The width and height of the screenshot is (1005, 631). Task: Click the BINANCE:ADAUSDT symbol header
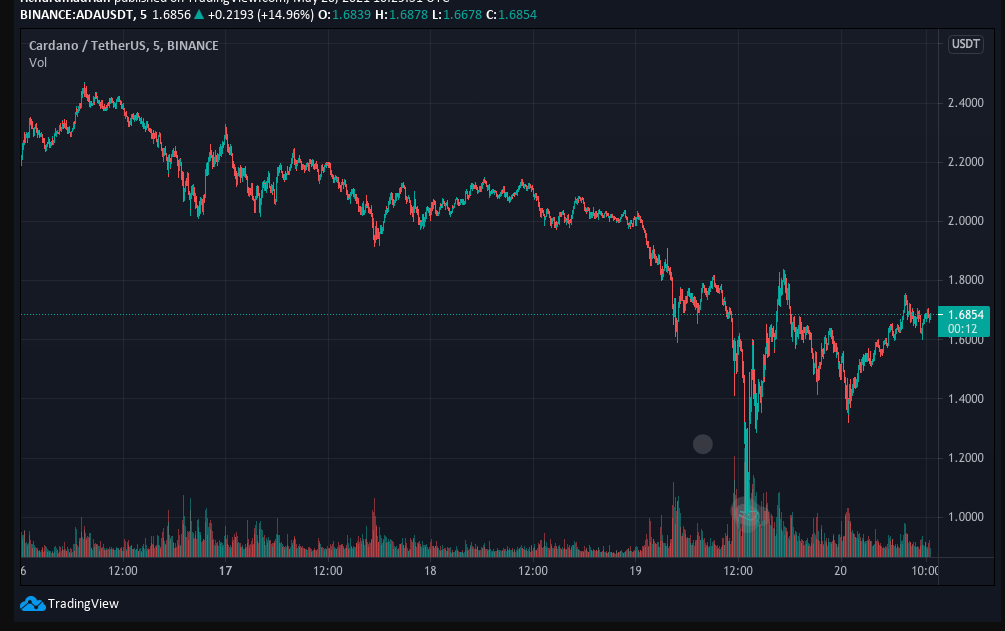pos(76,14)
